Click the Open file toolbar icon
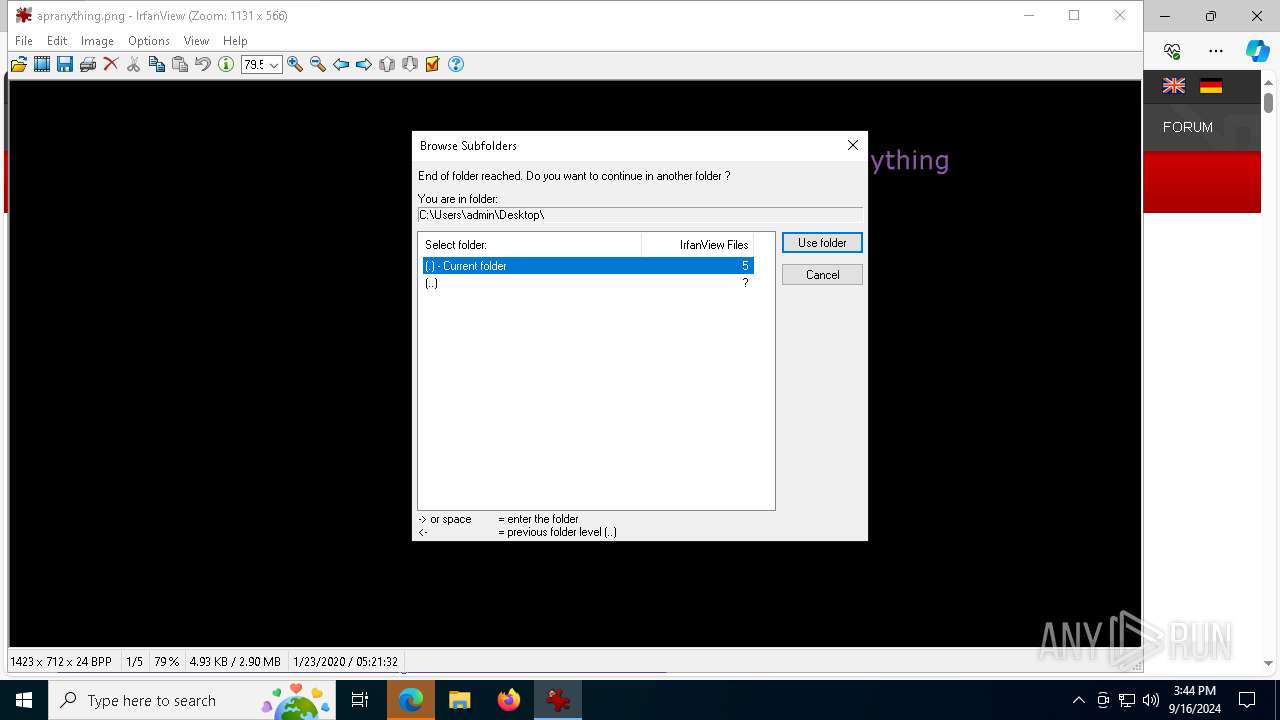Image resolution: width=1280 pixels, height=720 pixels. point(19,64)
